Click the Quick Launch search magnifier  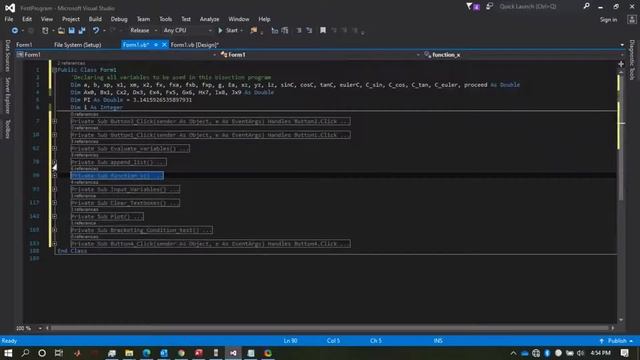pyautogui.click(x=587, y=6)
